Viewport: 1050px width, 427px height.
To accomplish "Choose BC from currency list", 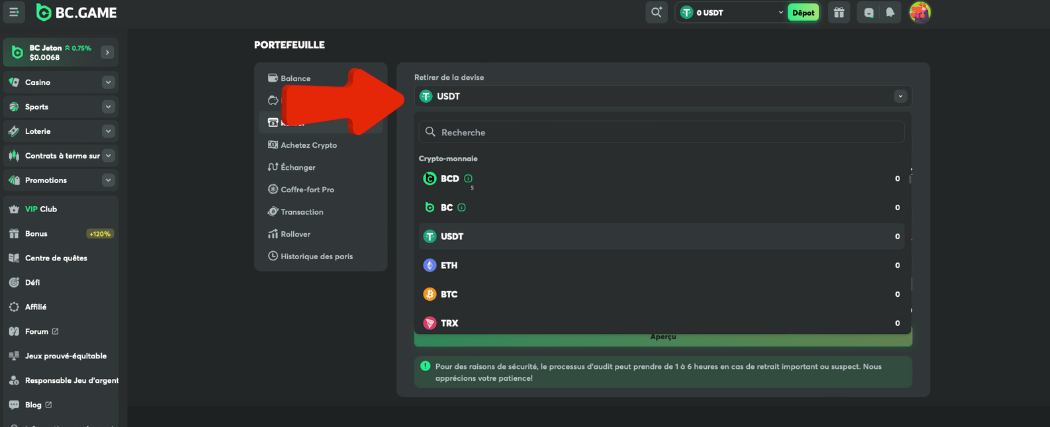I will click(662, 207).
